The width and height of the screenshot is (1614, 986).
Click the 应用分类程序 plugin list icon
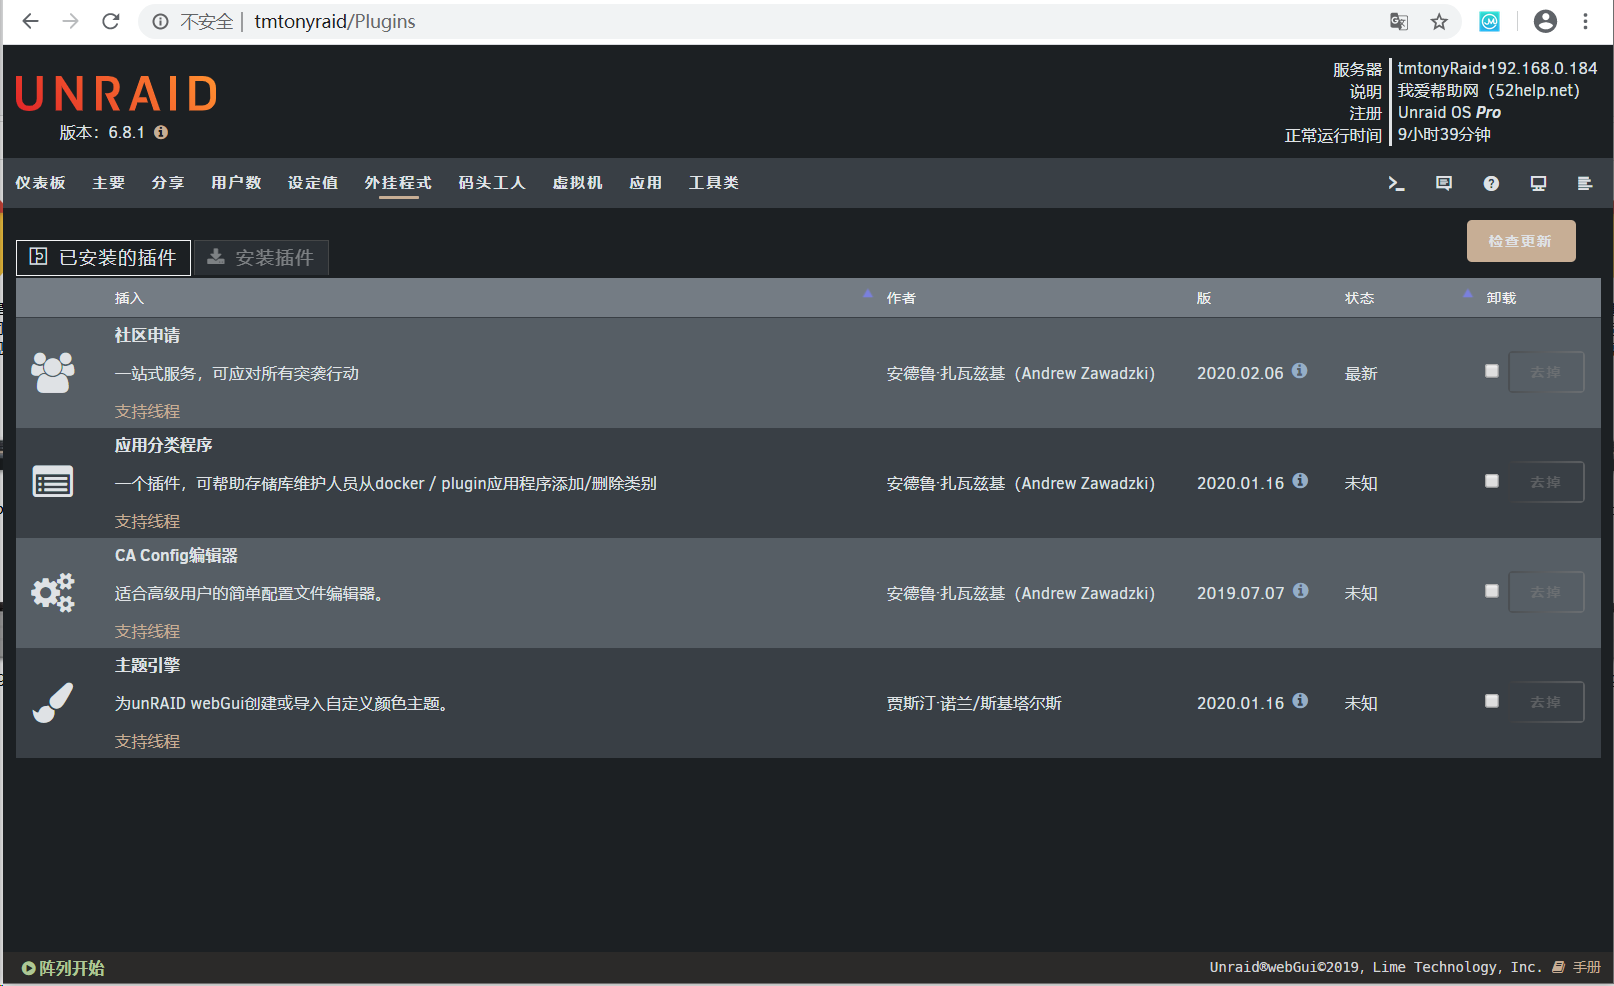pyautogui.click(x=53, y=482)
